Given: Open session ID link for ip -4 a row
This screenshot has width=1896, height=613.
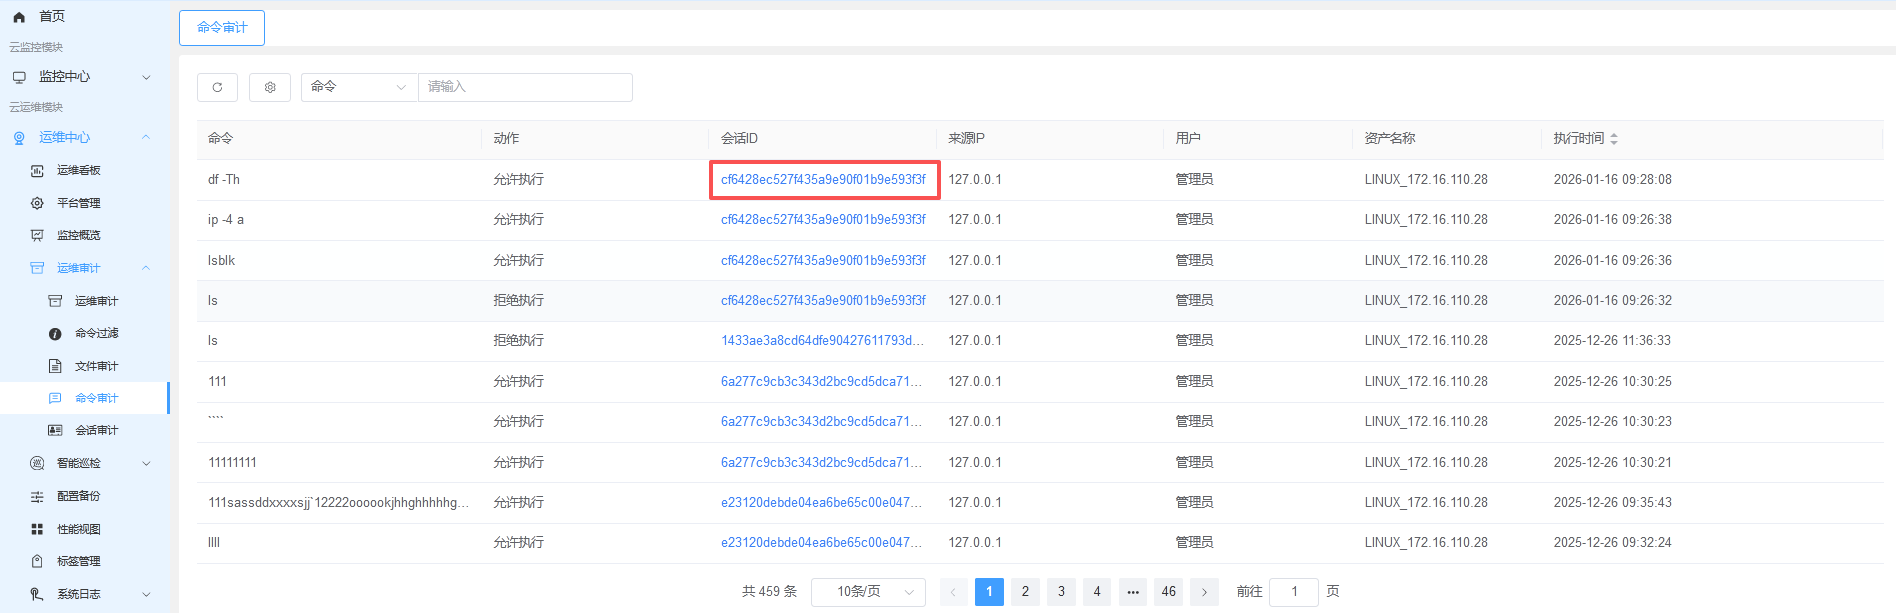Looking at the screenshot, I should (823, 220).
